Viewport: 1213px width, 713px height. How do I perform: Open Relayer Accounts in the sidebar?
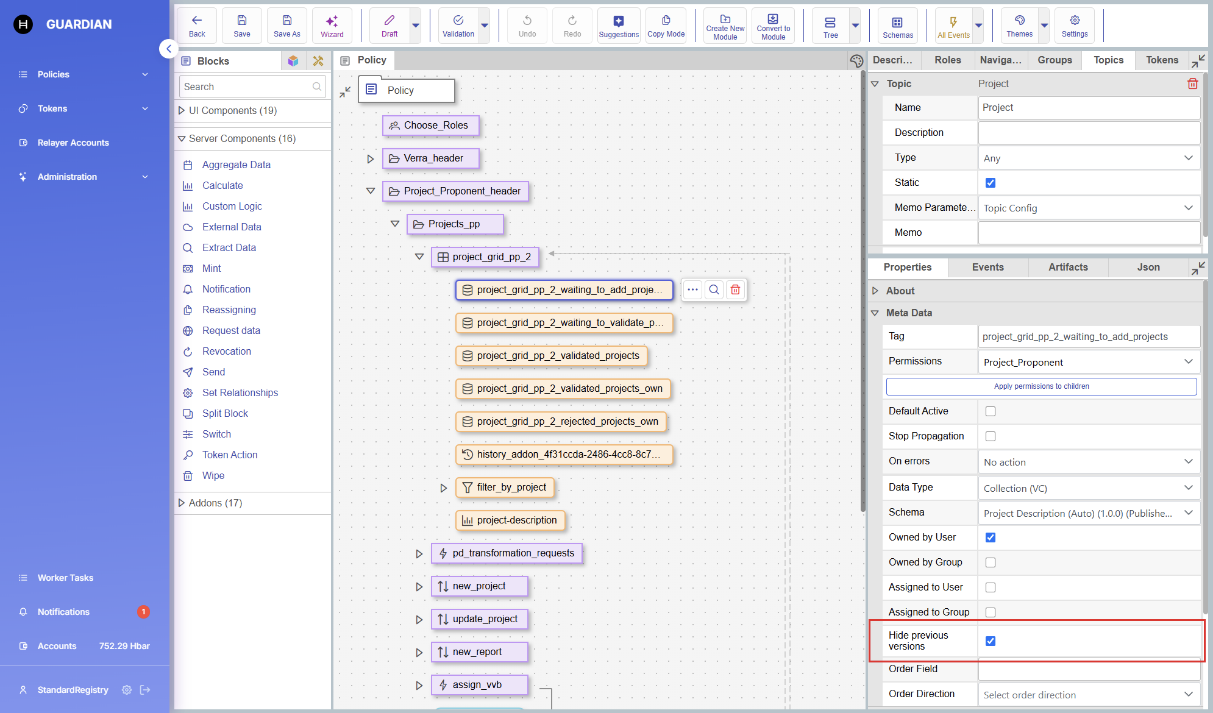pyautogui.click(x=73, y=143)
